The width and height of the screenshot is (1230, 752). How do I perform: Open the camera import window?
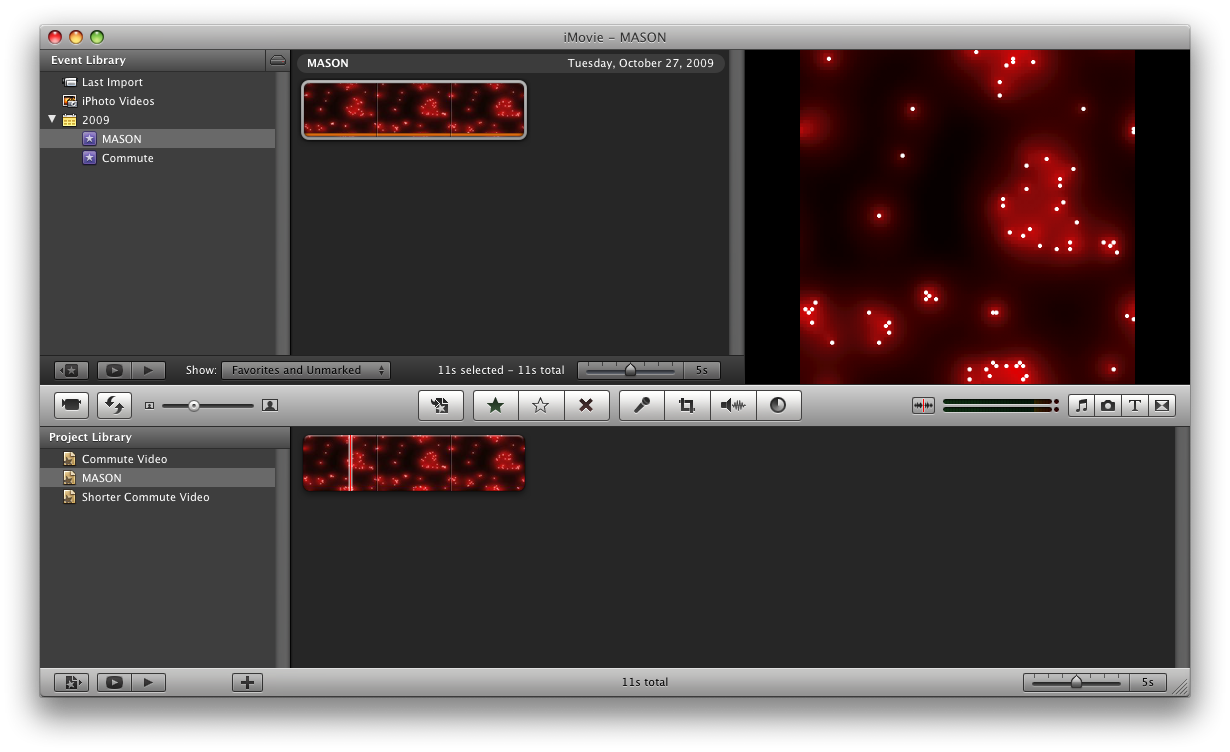coord(71,405)
